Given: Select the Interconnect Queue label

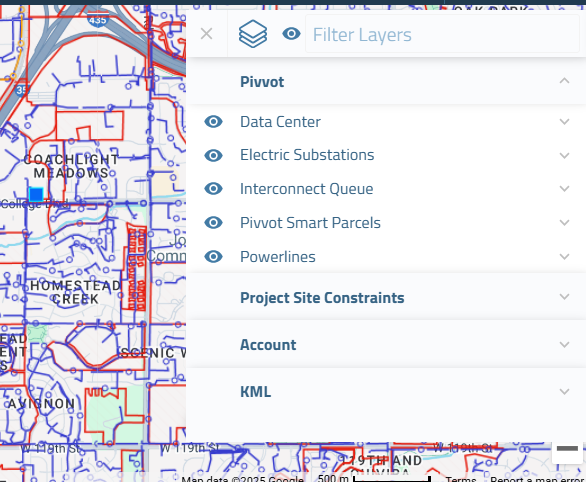Looking at the screenshot, I should click(306, 189).
